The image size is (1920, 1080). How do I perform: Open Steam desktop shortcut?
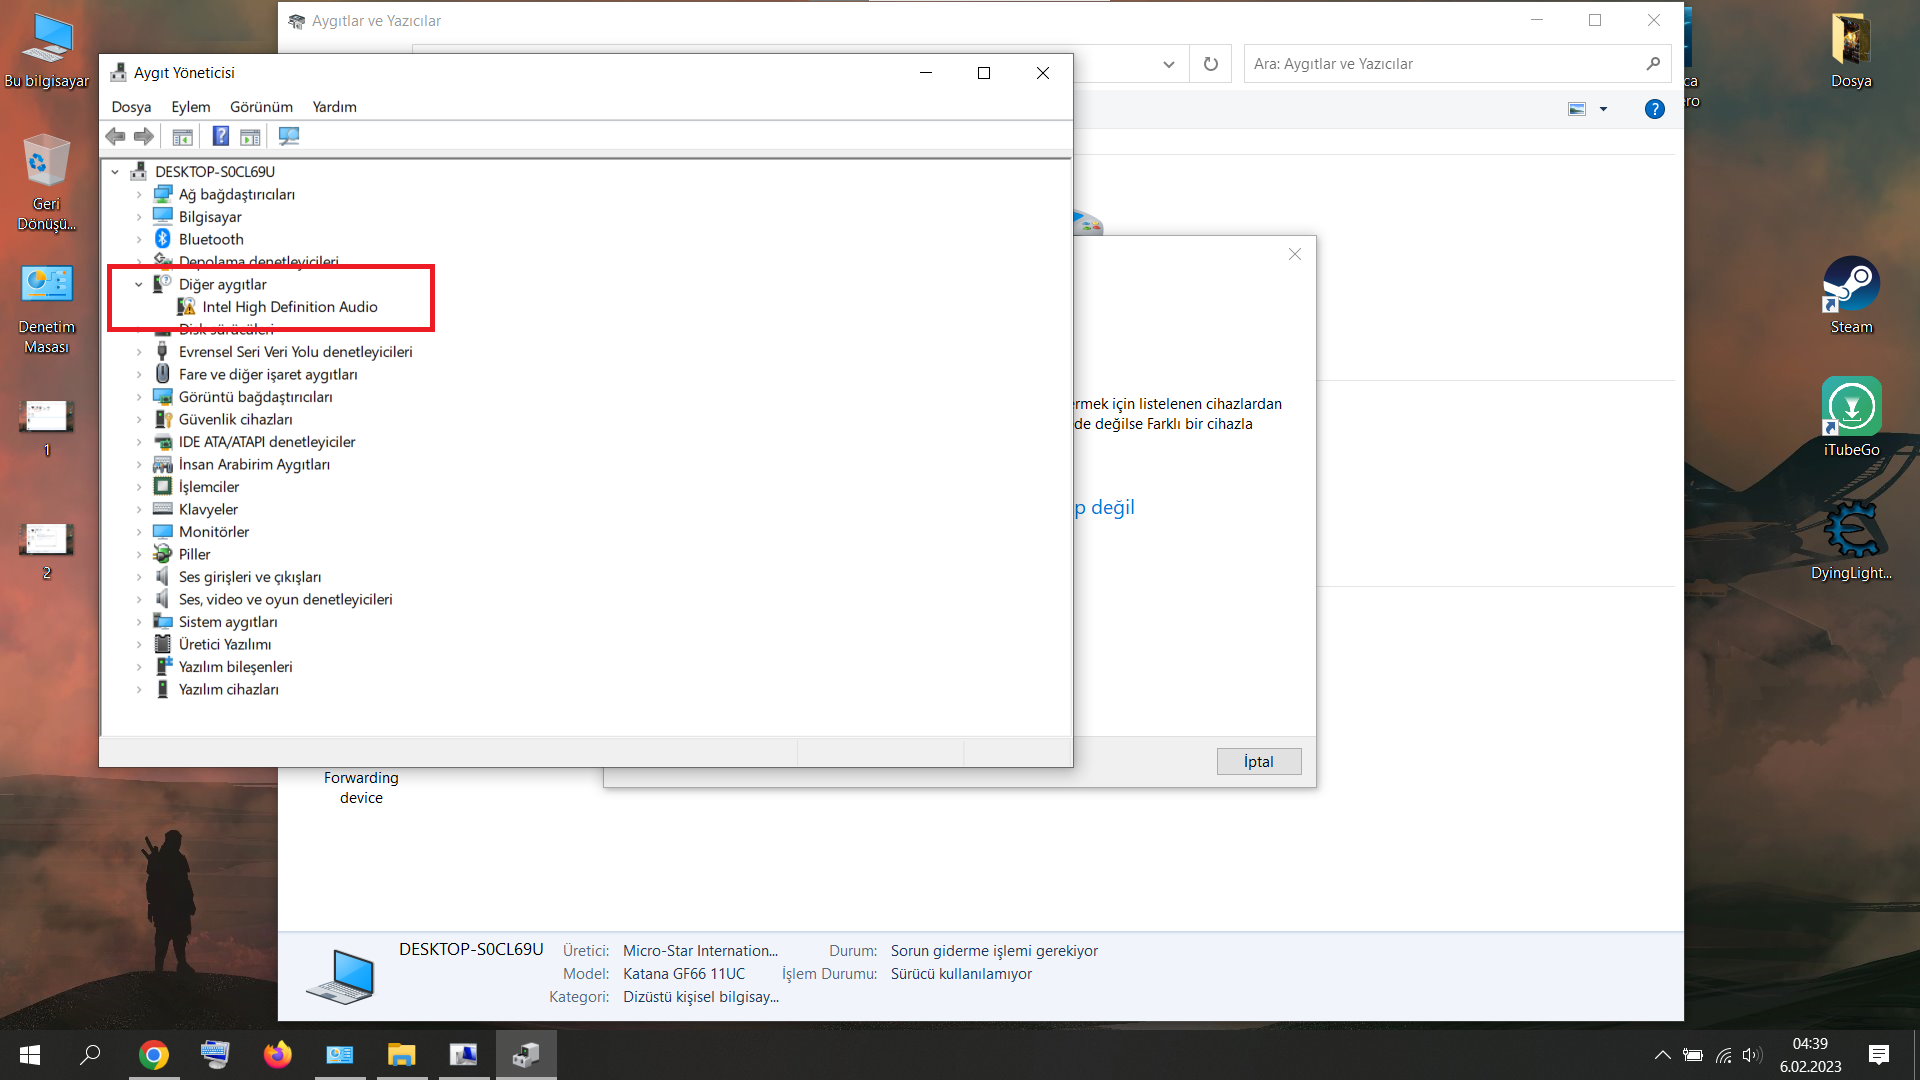1851,295
